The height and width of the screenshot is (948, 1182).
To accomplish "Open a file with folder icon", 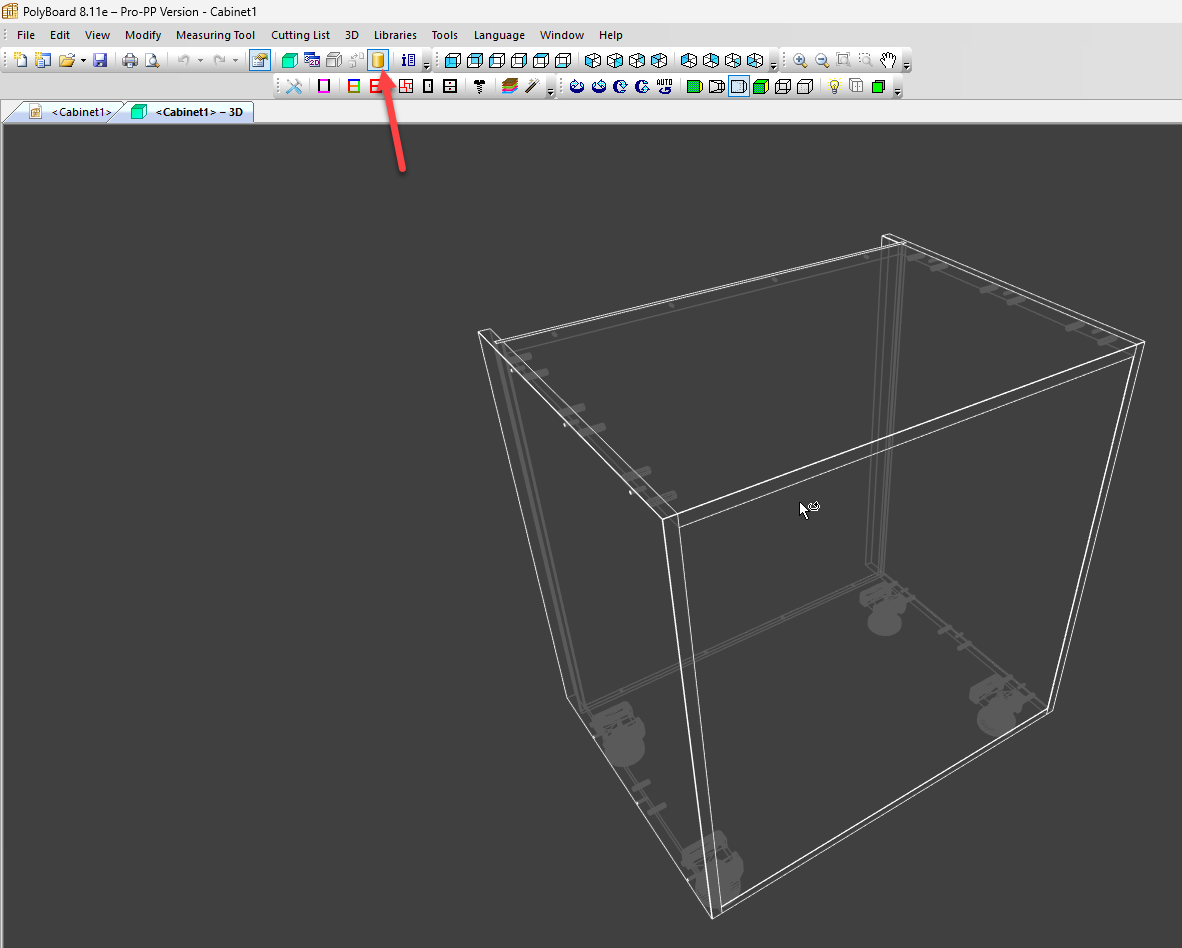I will coord(67,60).
